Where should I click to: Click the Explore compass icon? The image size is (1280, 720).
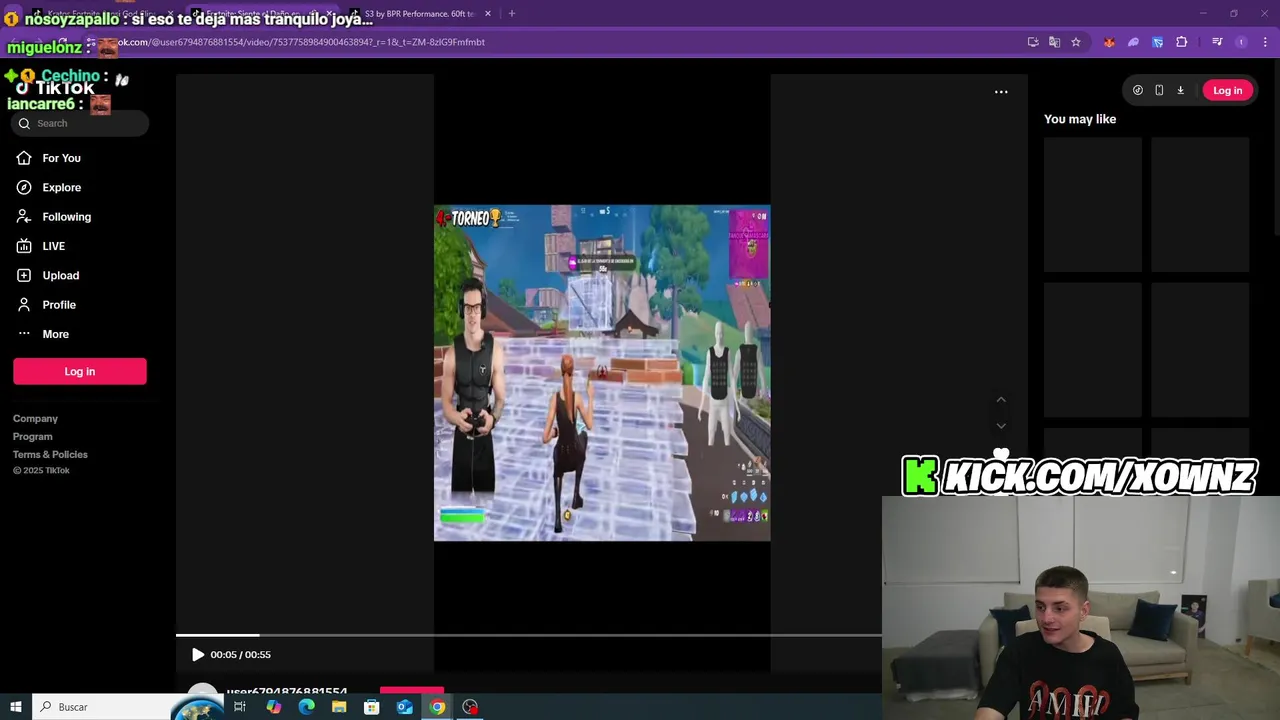point(24,187)
